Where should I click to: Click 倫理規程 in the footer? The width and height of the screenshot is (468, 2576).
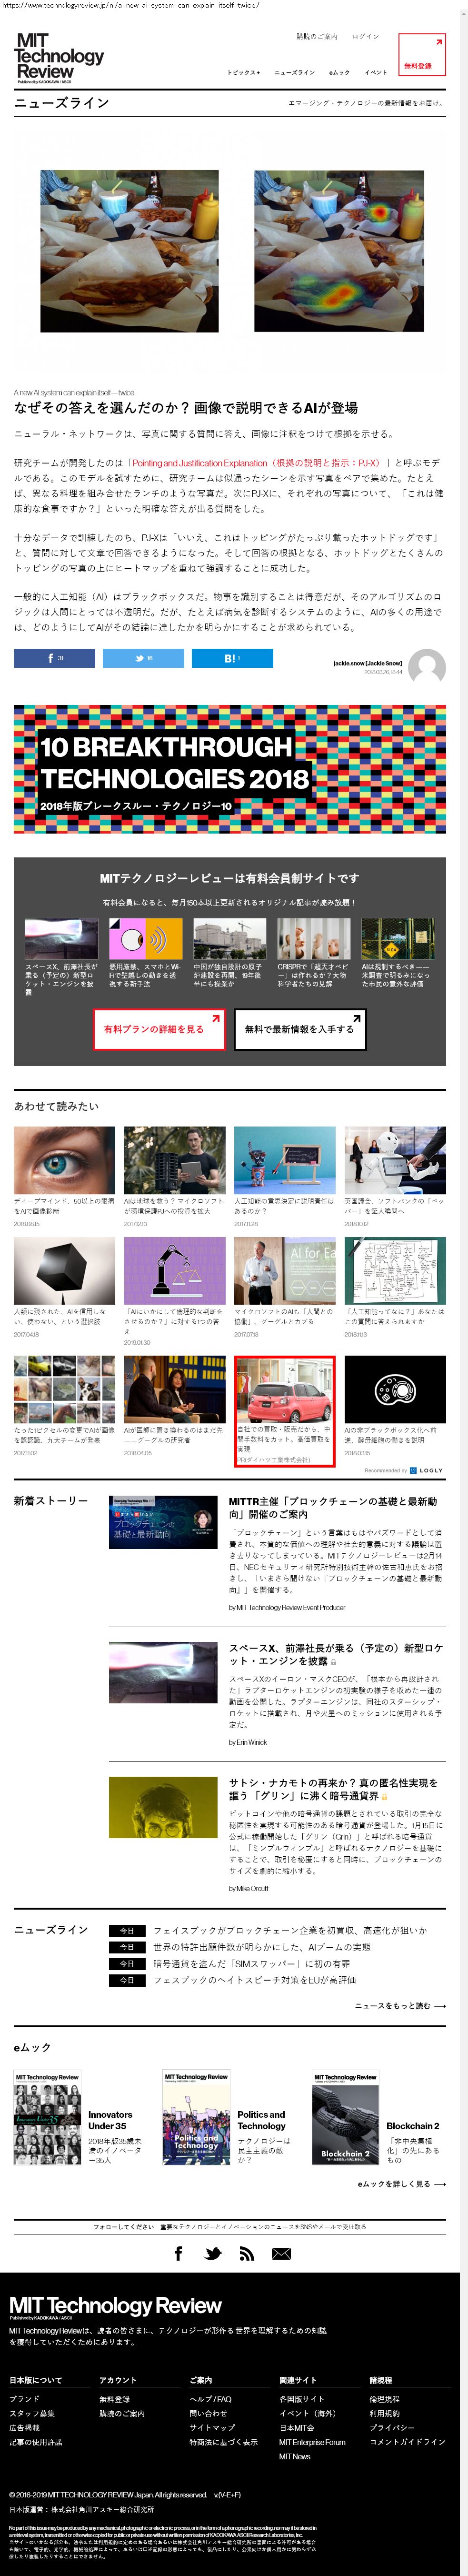click(384, 2398)
